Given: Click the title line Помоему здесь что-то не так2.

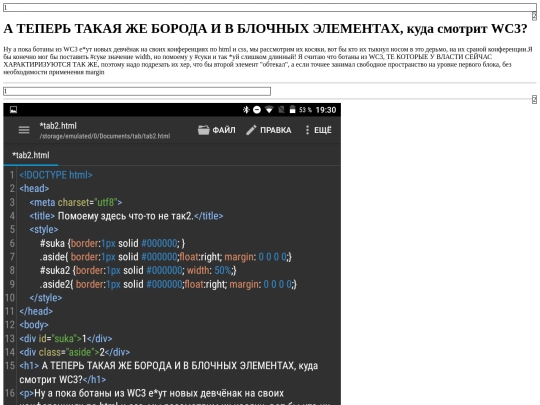Looking at the screenshot, I should coord(126,216).
